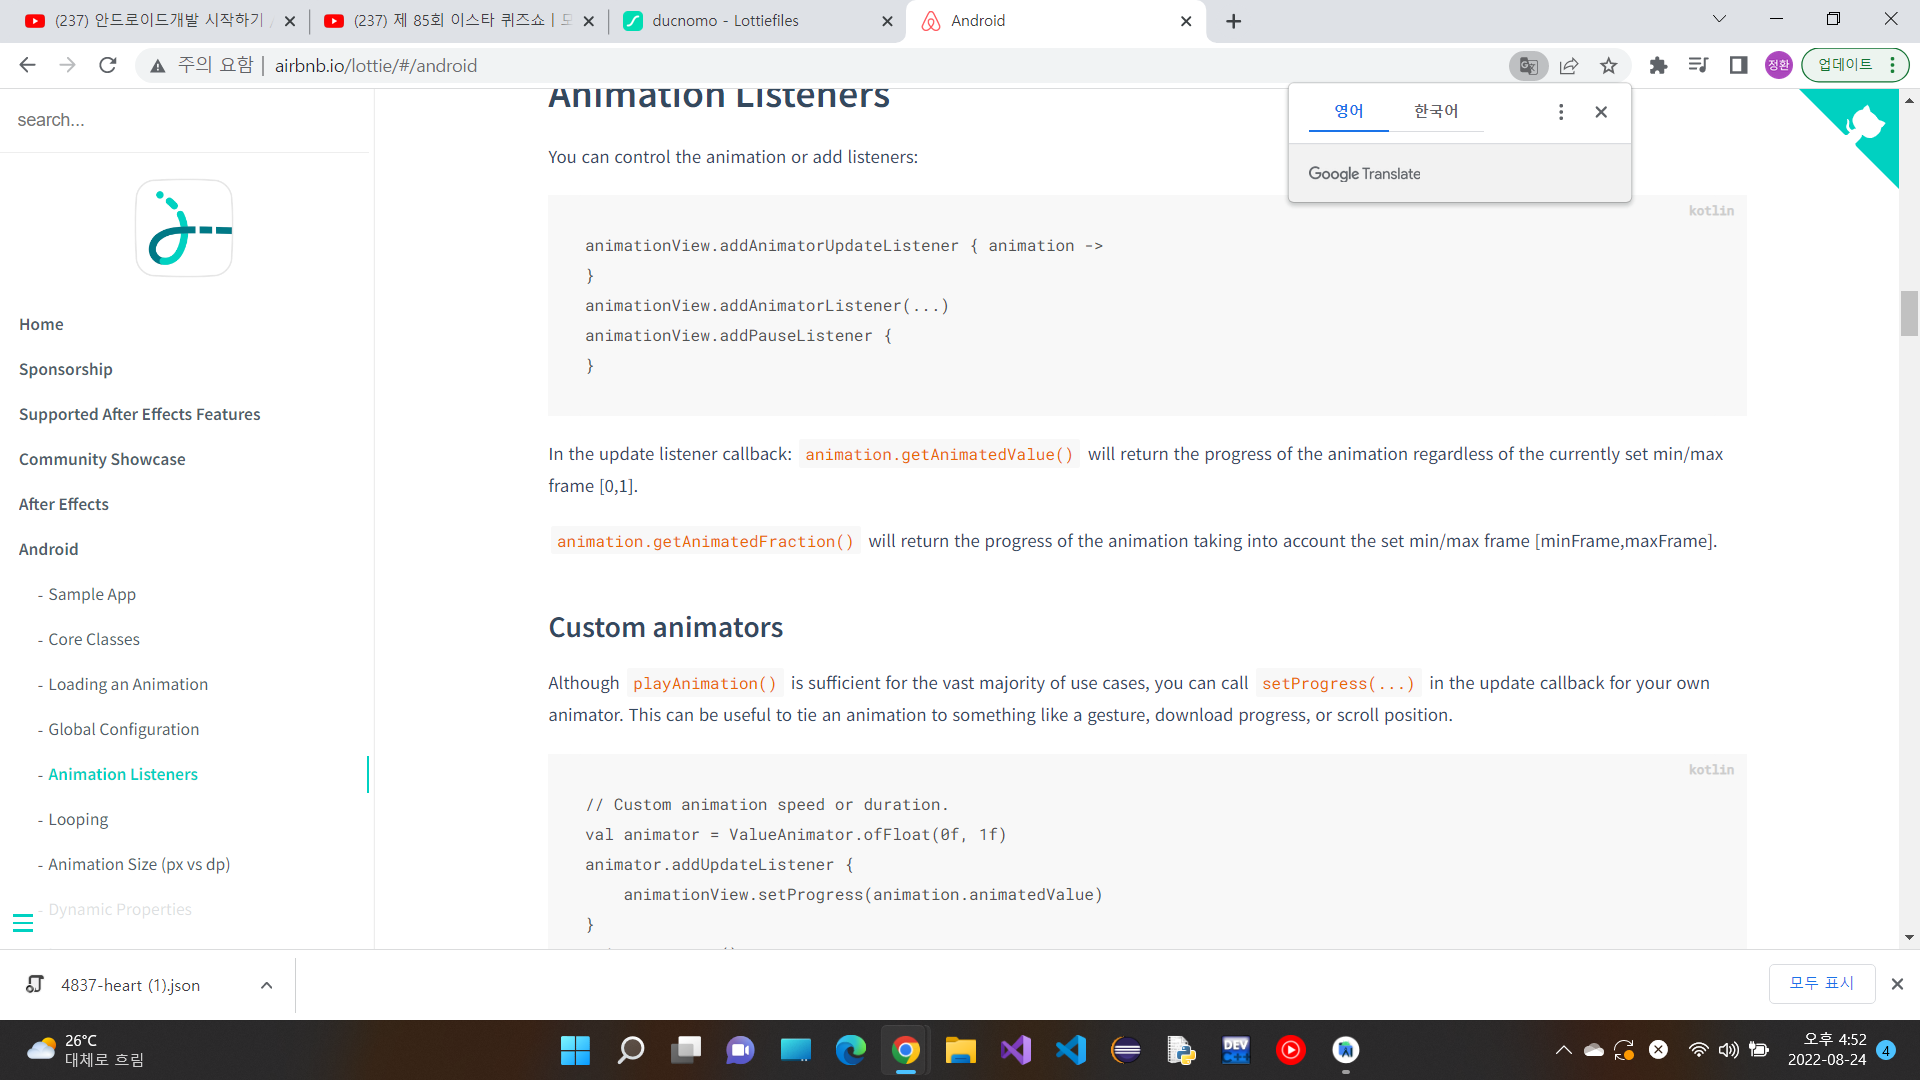
Task: Click the page vertical scrollbar thumb
Action: point(1909,313)
